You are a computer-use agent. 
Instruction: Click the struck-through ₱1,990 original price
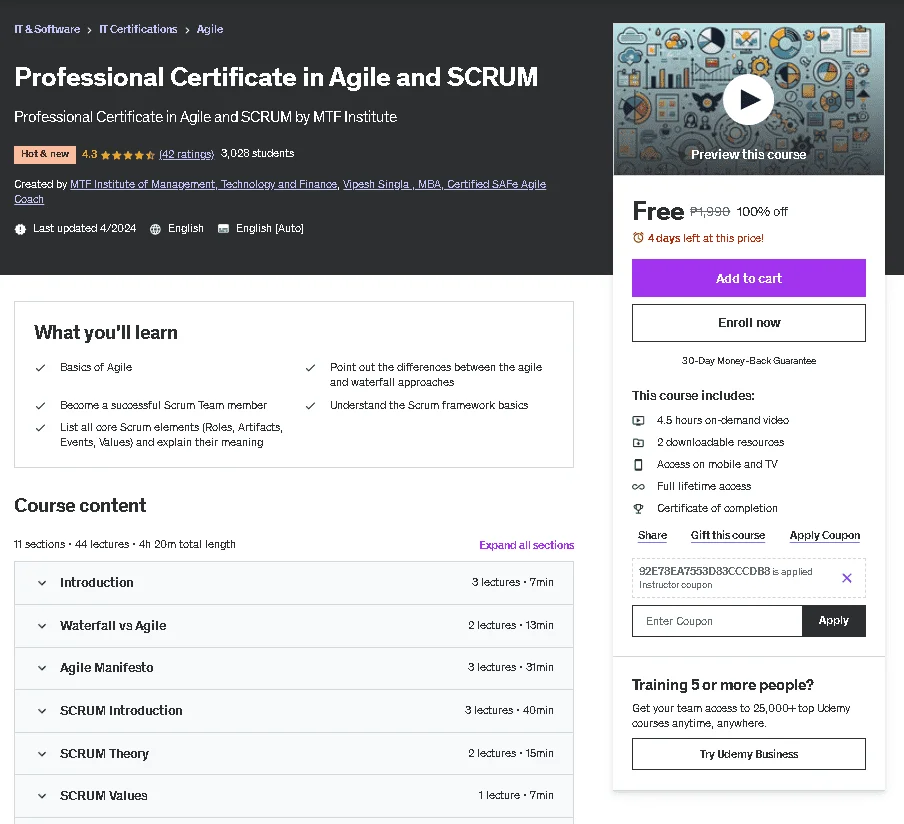[710, 212]
